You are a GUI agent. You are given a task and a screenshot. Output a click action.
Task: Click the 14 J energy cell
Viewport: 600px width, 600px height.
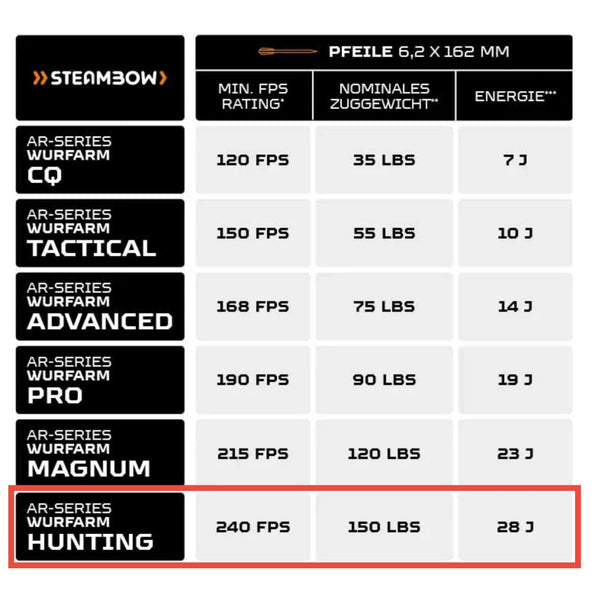point(514,306)
